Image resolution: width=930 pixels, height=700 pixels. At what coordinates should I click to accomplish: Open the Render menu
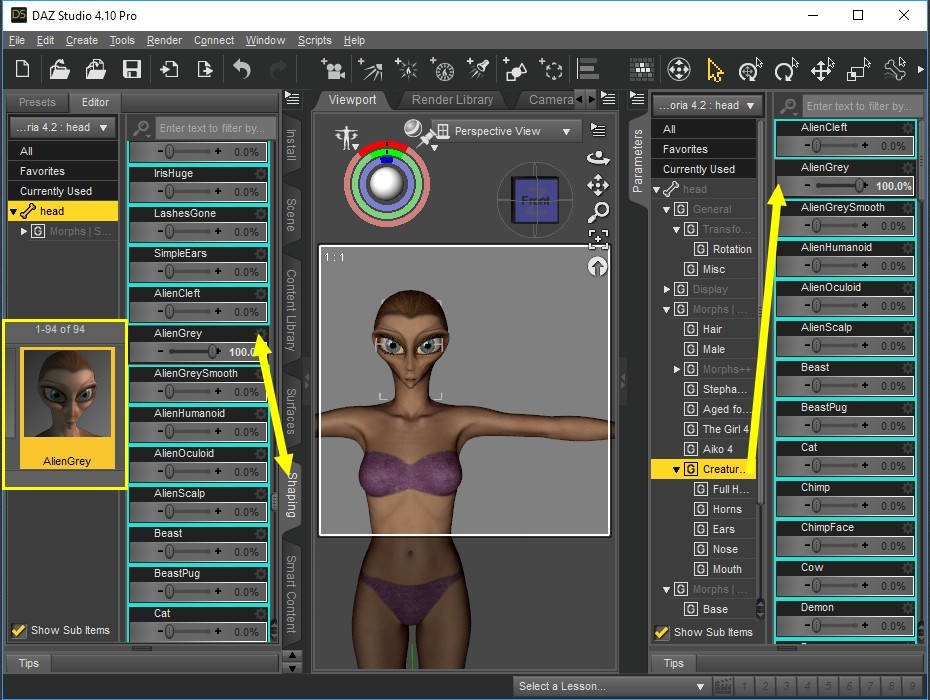tap(164, 40)
